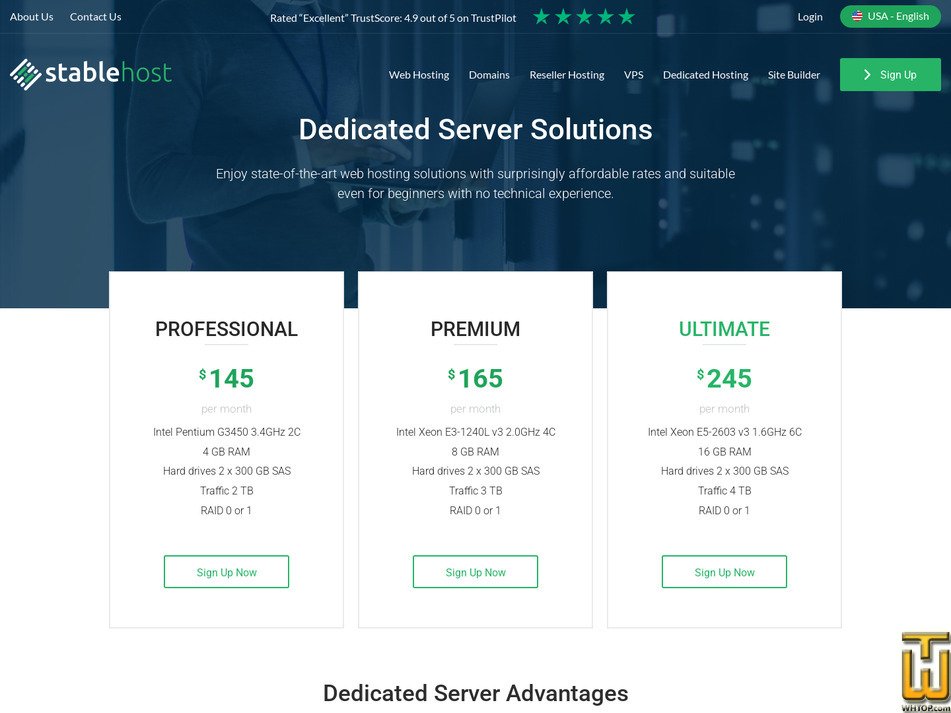Click 'Intel Pentium G3450 3.4GHz 2C' text
The image size is (951, 713).
pos(226,432)
